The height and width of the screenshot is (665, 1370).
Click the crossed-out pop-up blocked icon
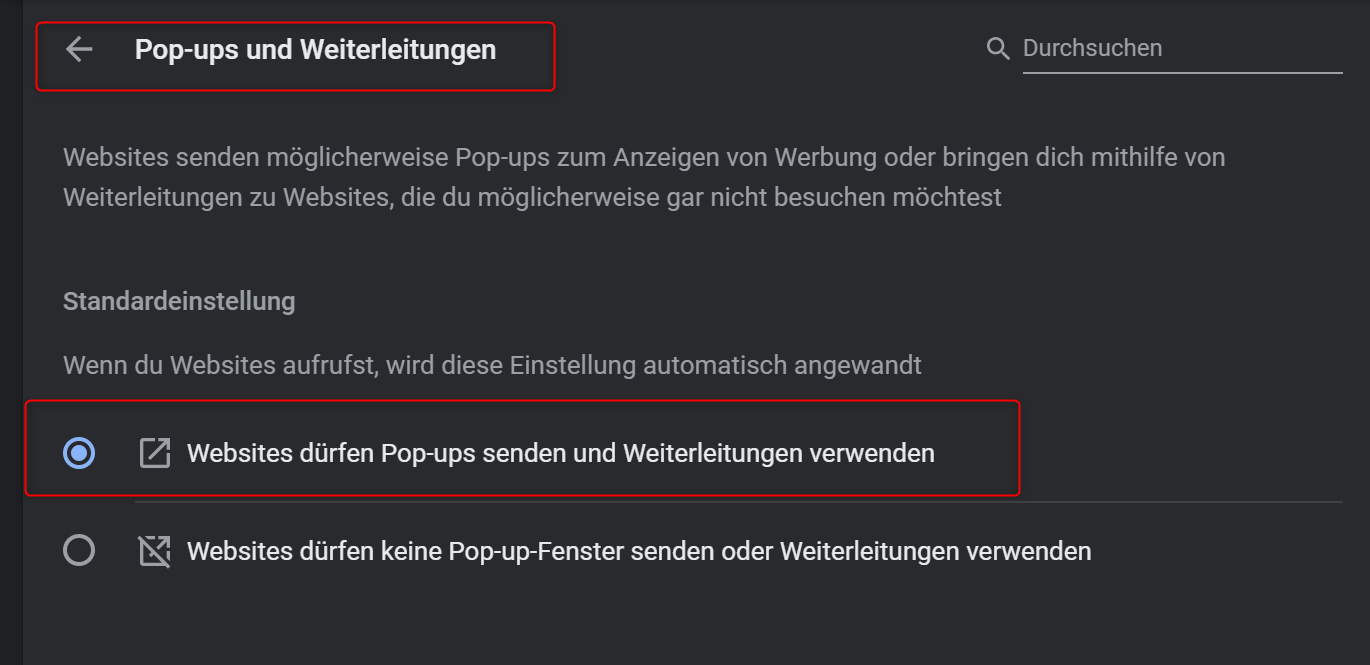click(x=155, y=551)
